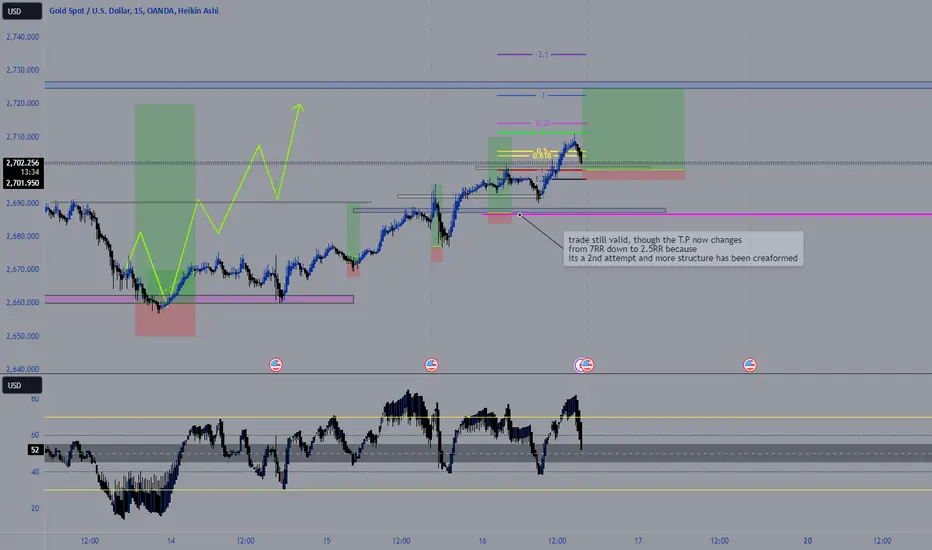Select the 0.618 Fibonacci level label
This screenshot has height=550, width=932.
541,156
